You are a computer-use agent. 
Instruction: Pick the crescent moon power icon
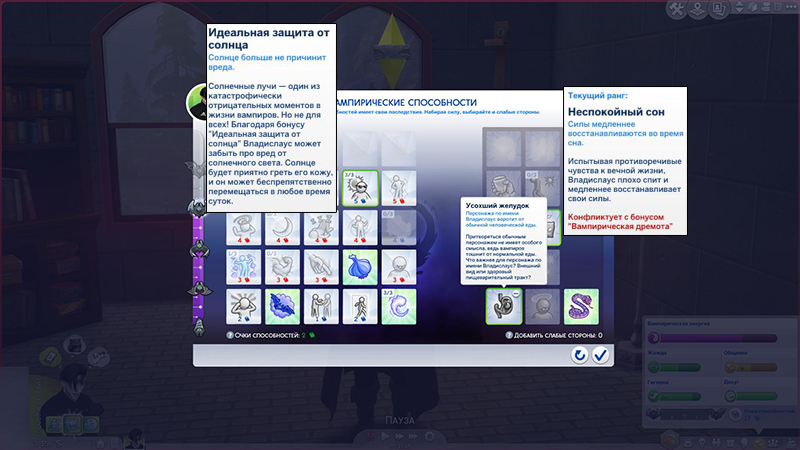[282, 228]
